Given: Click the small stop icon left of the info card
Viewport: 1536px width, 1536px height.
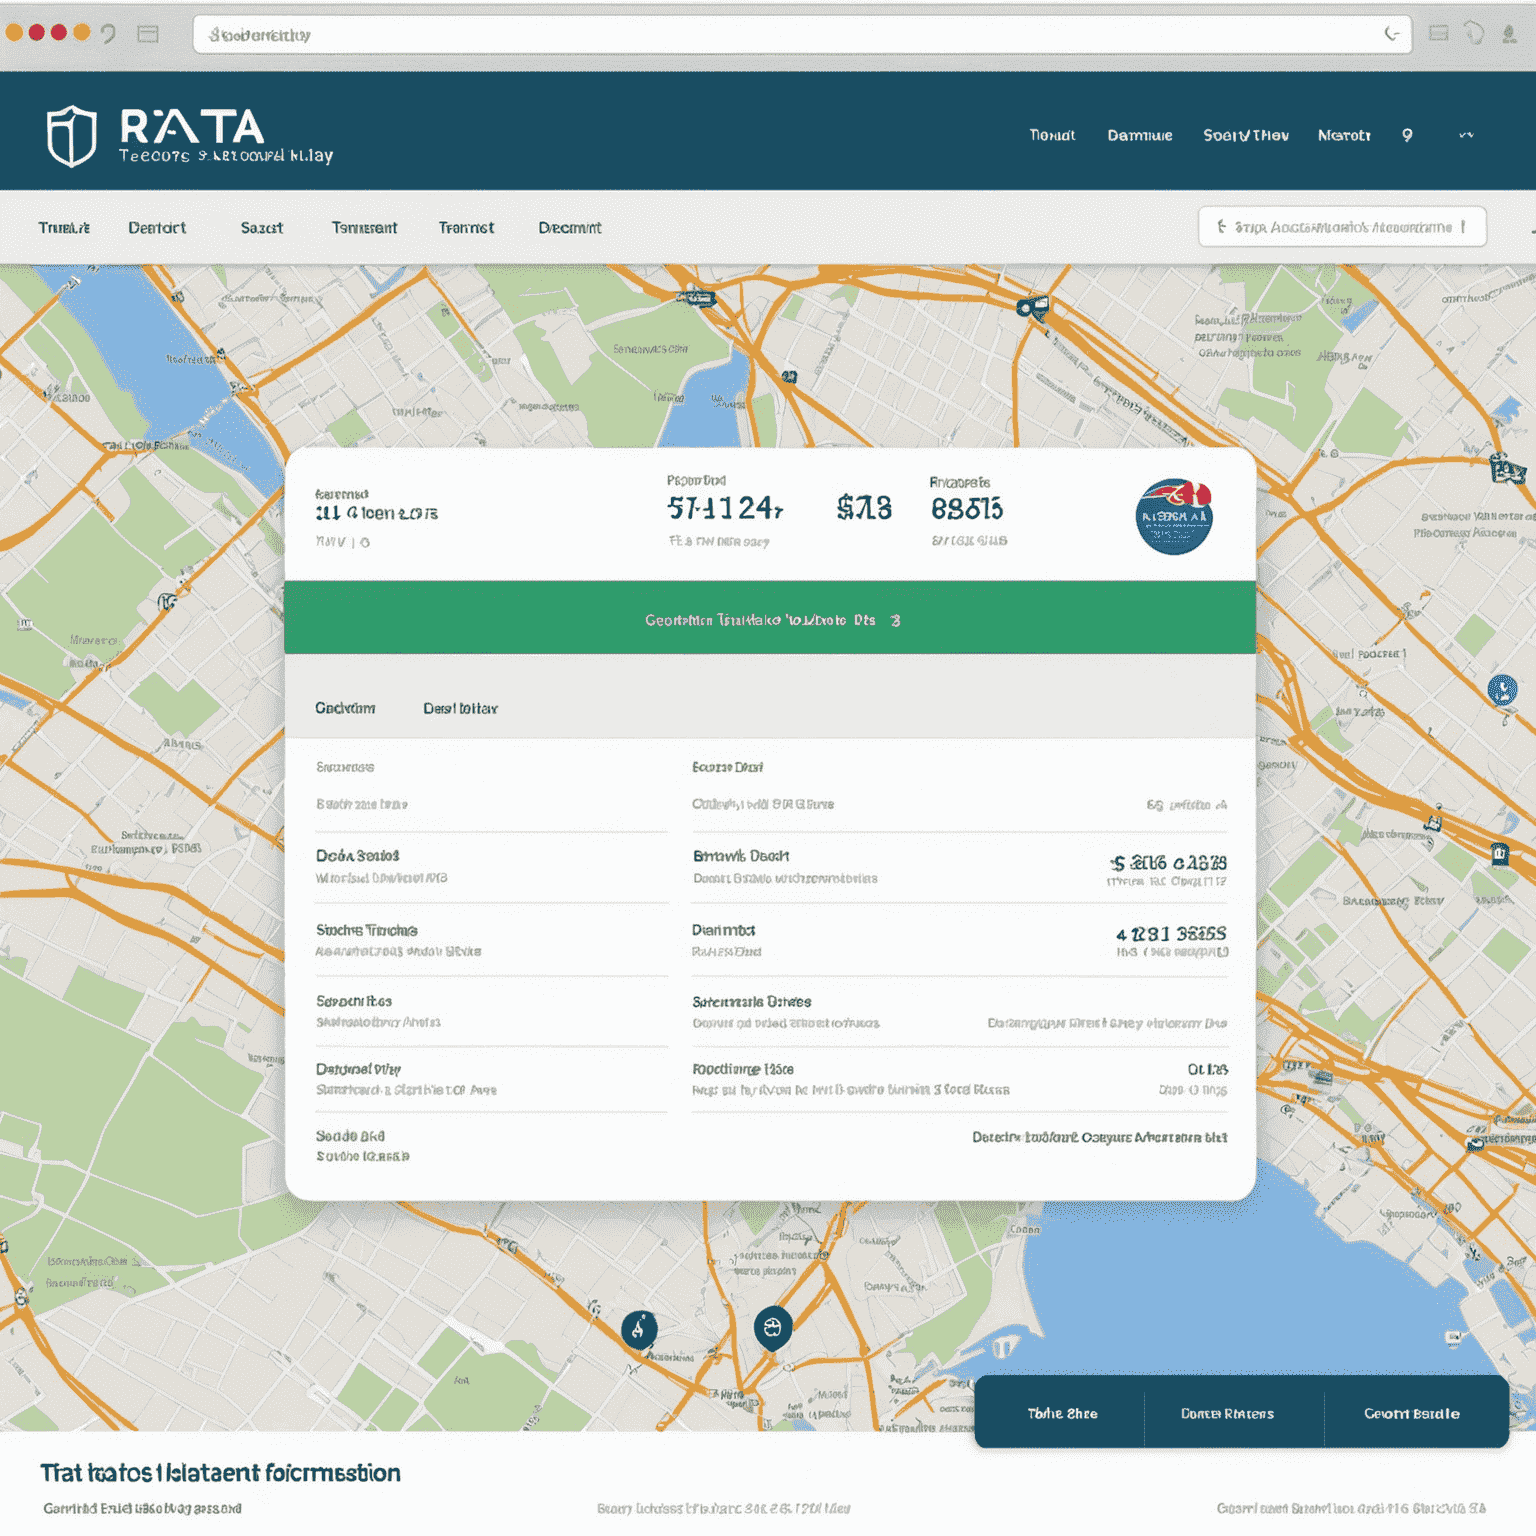Looking at the screenshot, I should 167,602.
